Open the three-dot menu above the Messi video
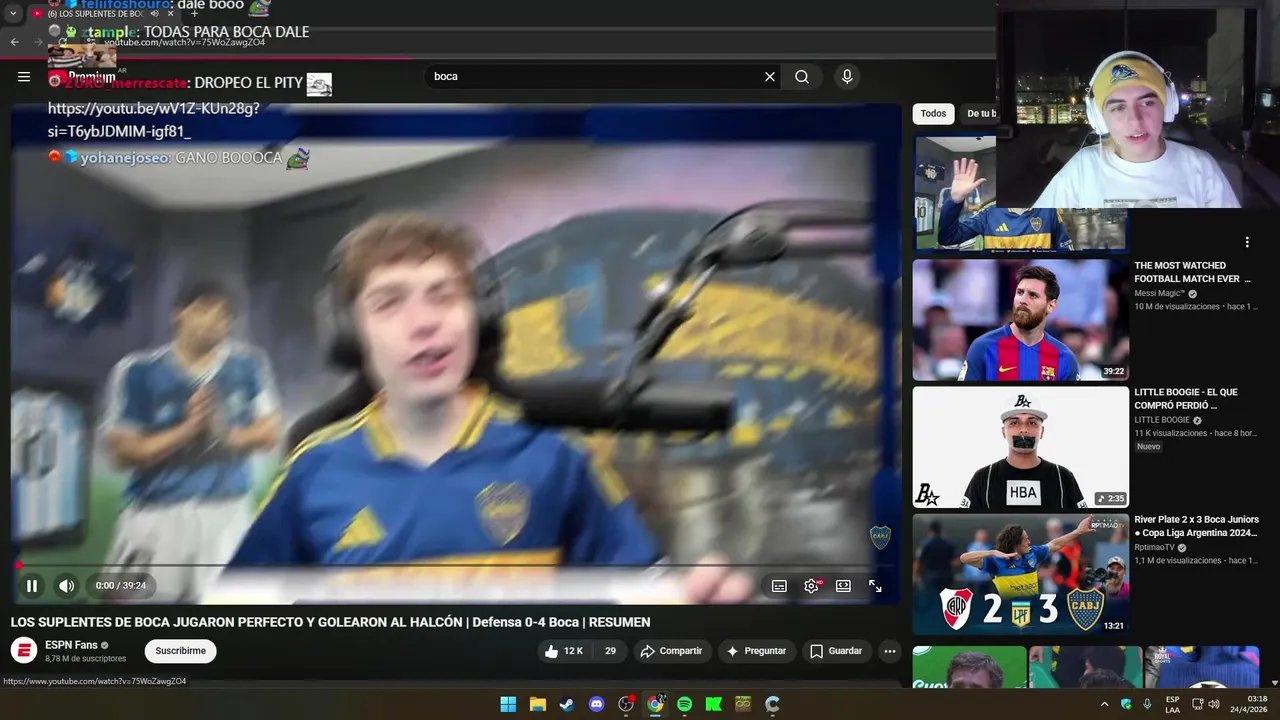 pyautogui.click(x=1247, y=242)
